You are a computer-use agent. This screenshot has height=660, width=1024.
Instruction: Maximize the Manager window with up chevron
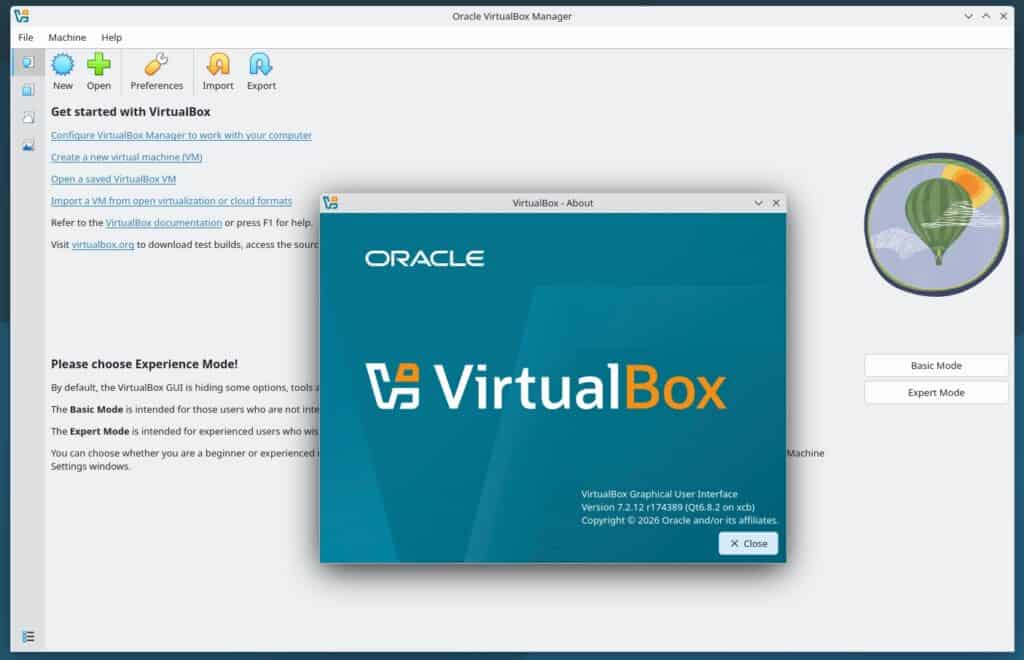[986, 16]
